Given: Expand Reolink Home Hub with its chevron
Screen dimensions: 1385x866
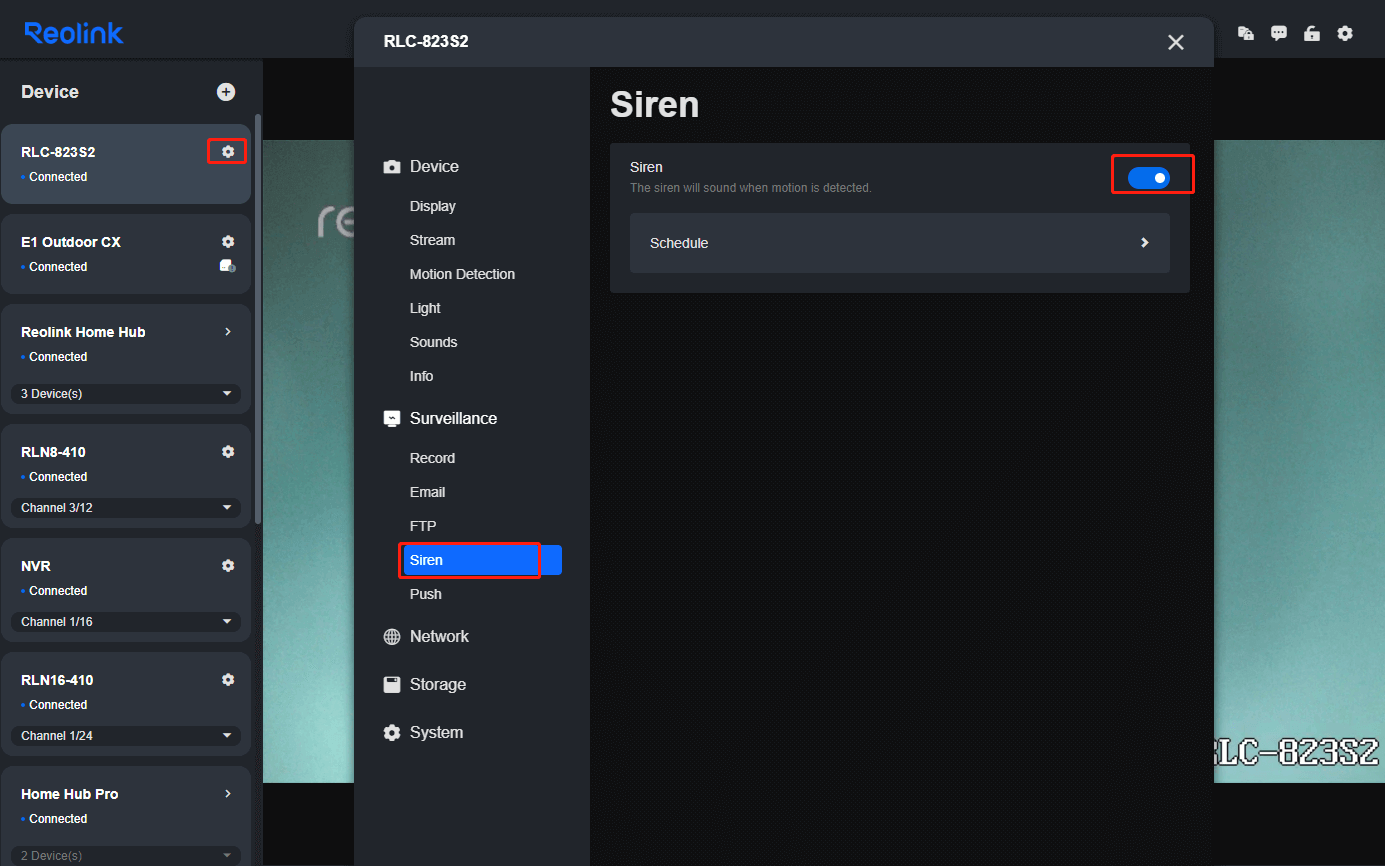Looking at the screenshot, I should point(228,331).
